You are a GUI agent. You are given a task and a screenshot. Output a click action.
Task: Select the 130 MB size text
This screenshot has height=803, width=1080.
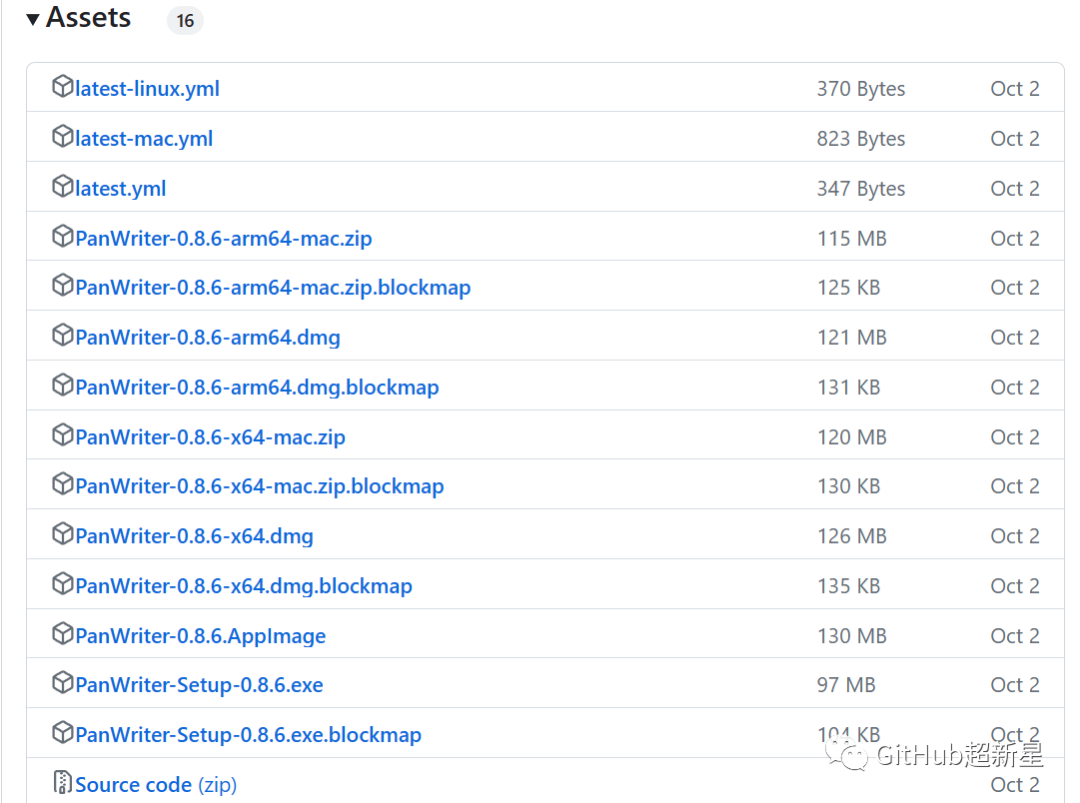click(x=852, y=636)
